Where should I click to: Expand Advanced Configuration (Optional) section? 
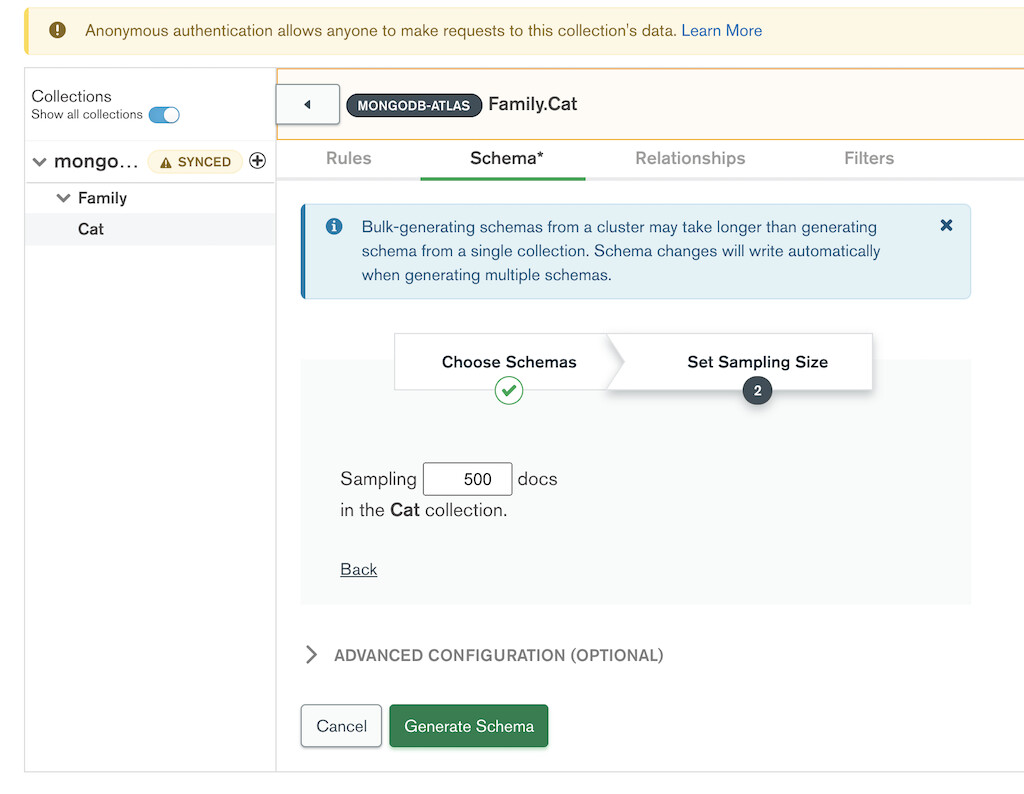coord(311,655)
